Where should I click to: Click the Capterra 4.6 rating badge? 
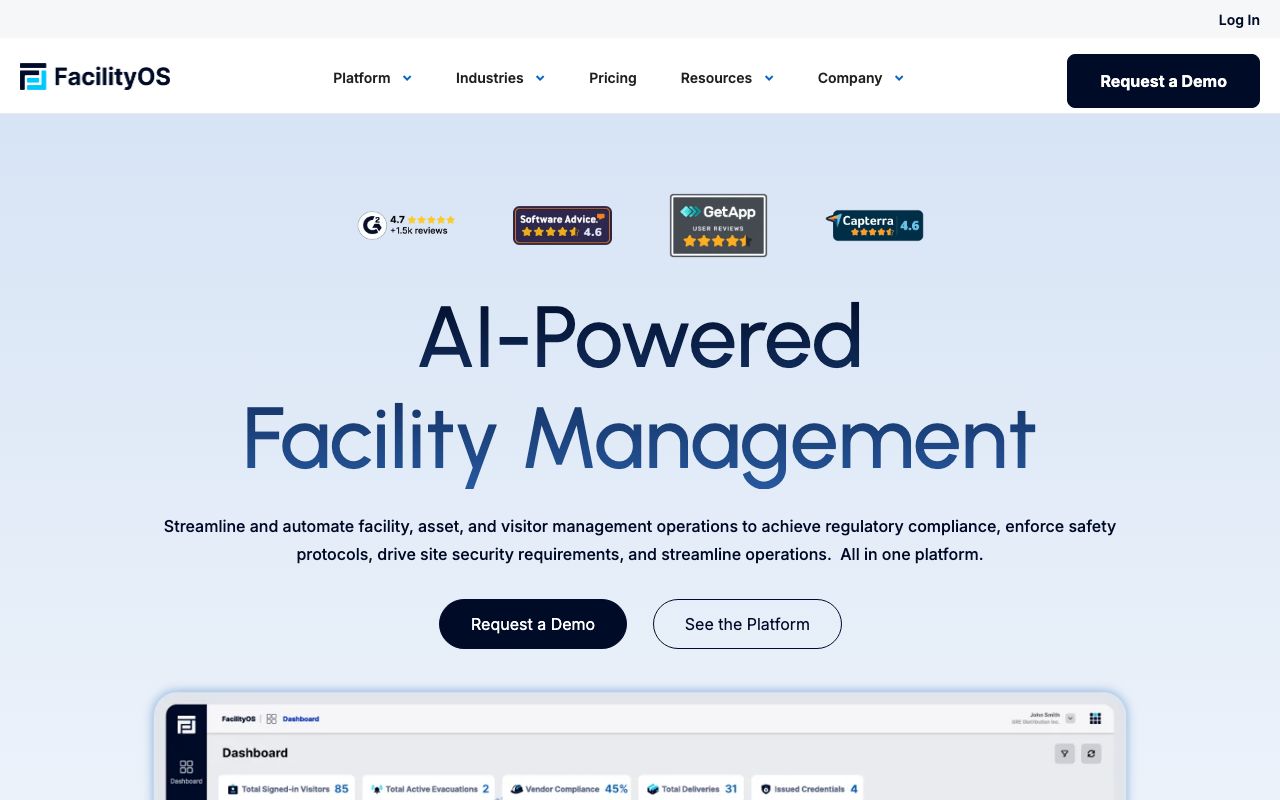pos(875,225)
